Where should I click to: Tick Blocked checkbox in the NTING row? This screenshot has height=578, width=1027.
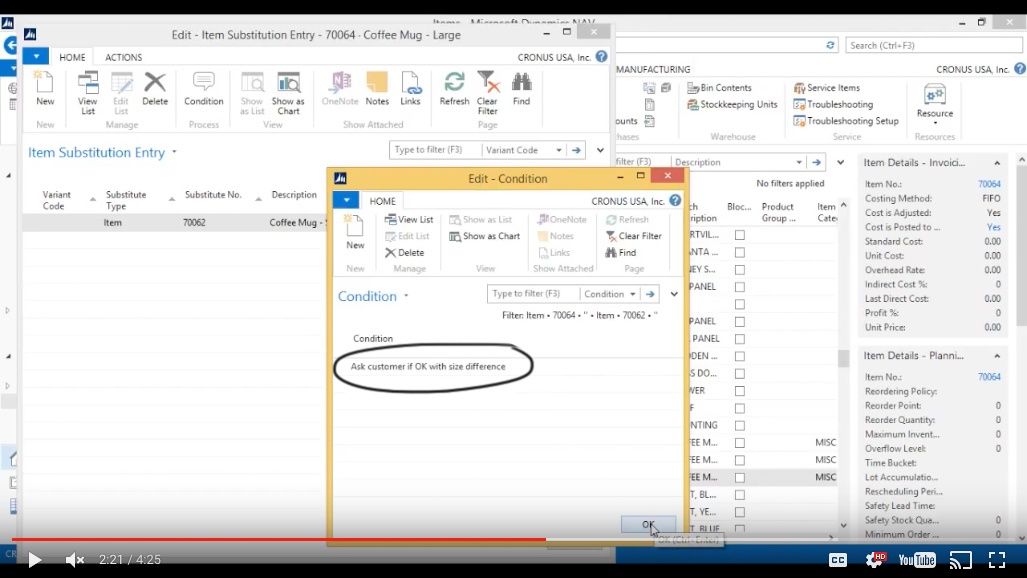[739, 425]
